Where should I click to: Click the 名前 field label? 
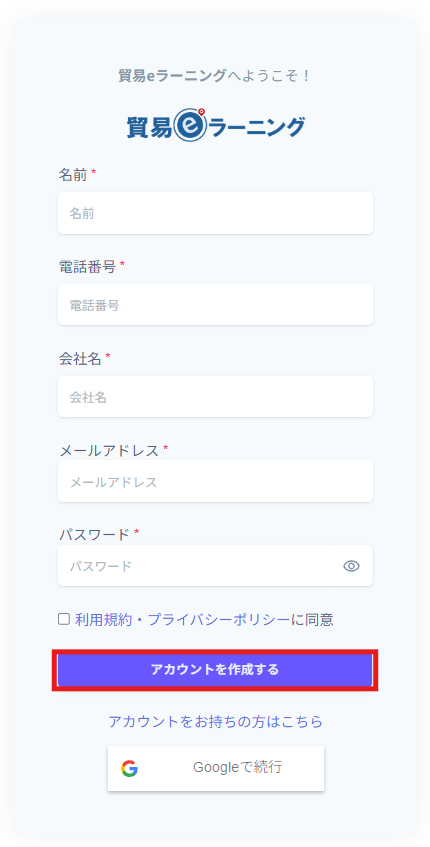[72, 174]
